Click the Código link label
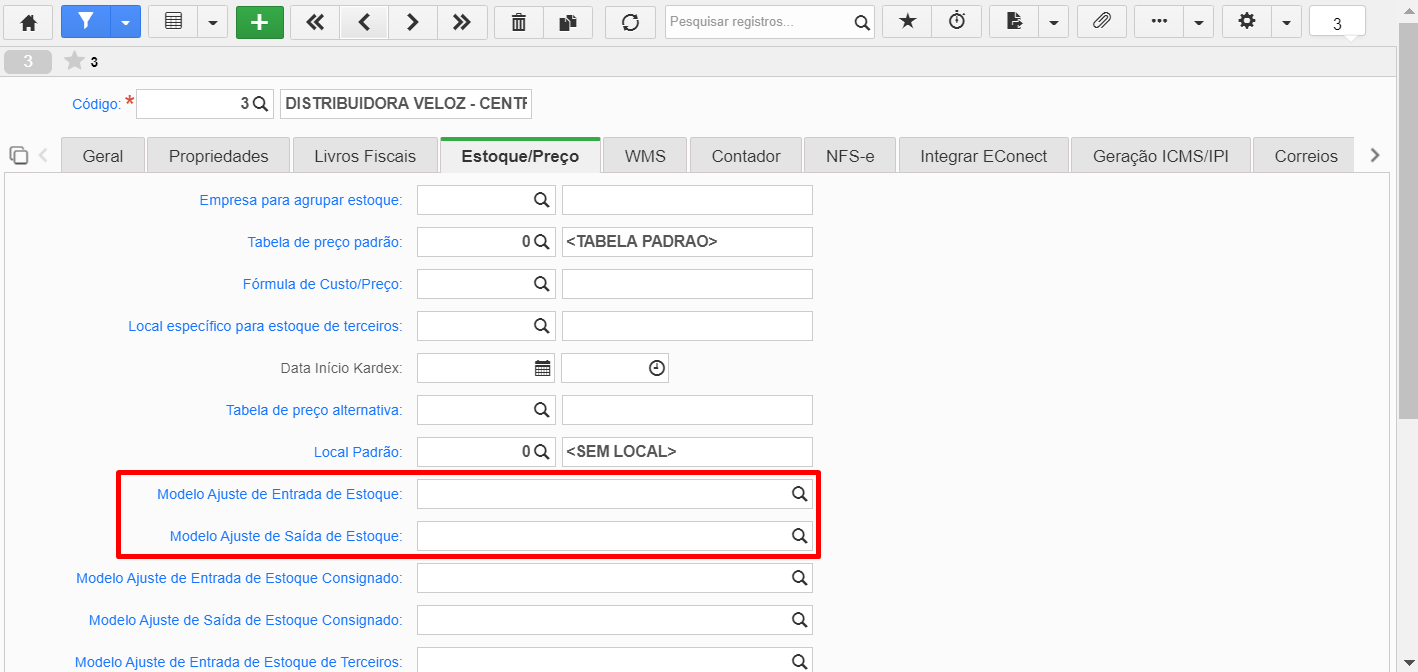The image size is (1418, 672). click(96, 104)
